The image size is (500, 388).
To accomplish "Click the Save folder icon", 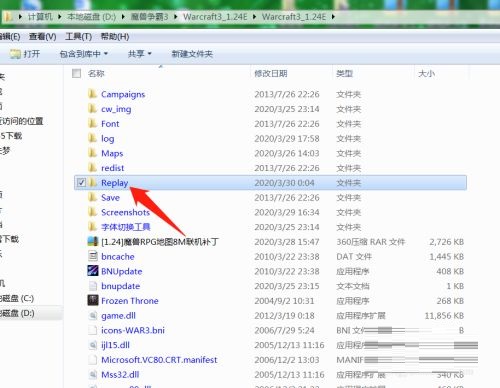I will pos(92,197).
